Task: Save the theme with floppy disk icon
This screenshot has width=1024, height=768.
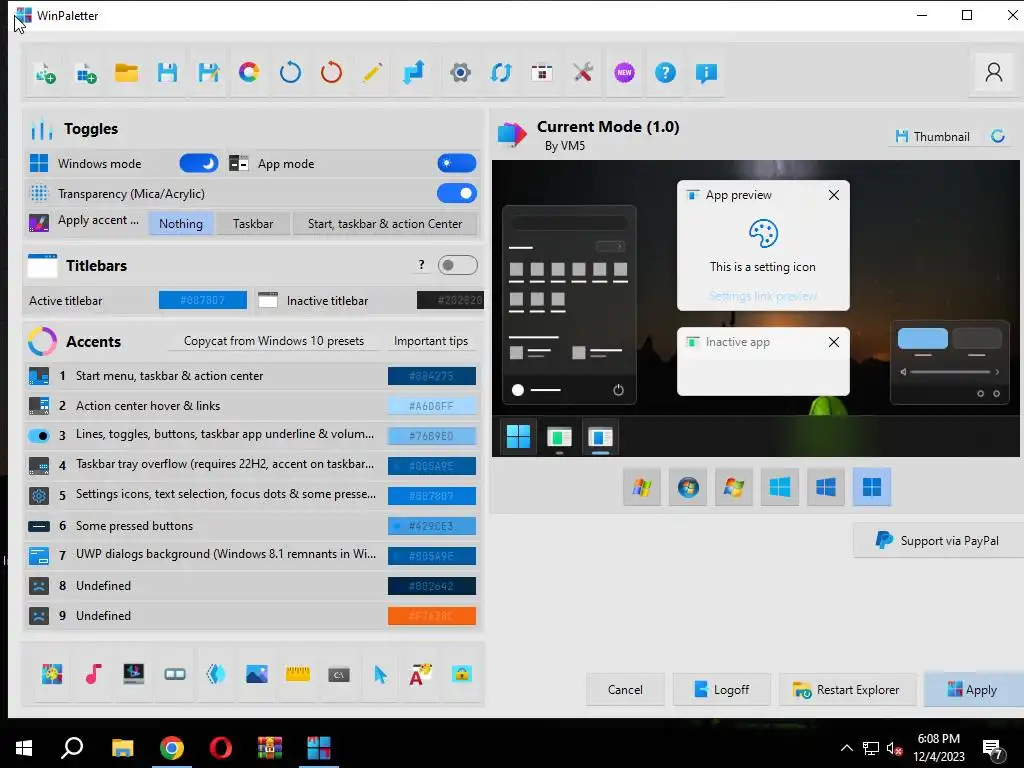Action: 167,72
